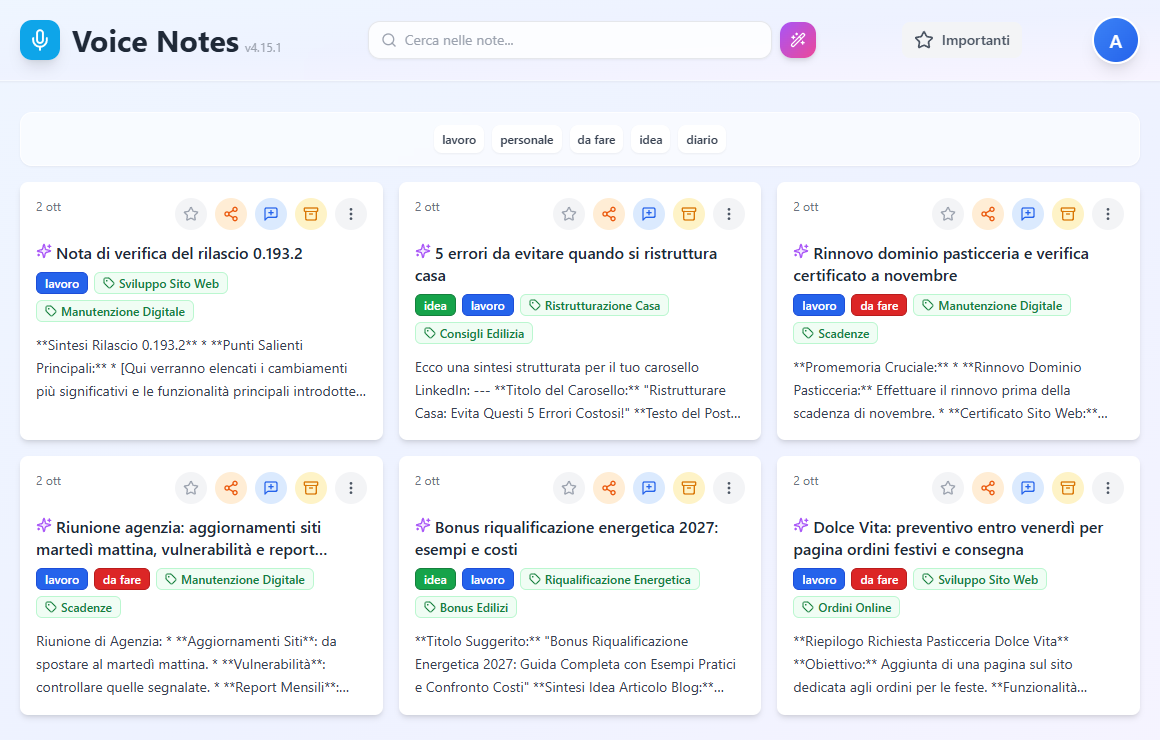Open more options for 'Nota di verifica' note
The width and height of the screenshot is (1160, 740).
click(x=351, y=214)
